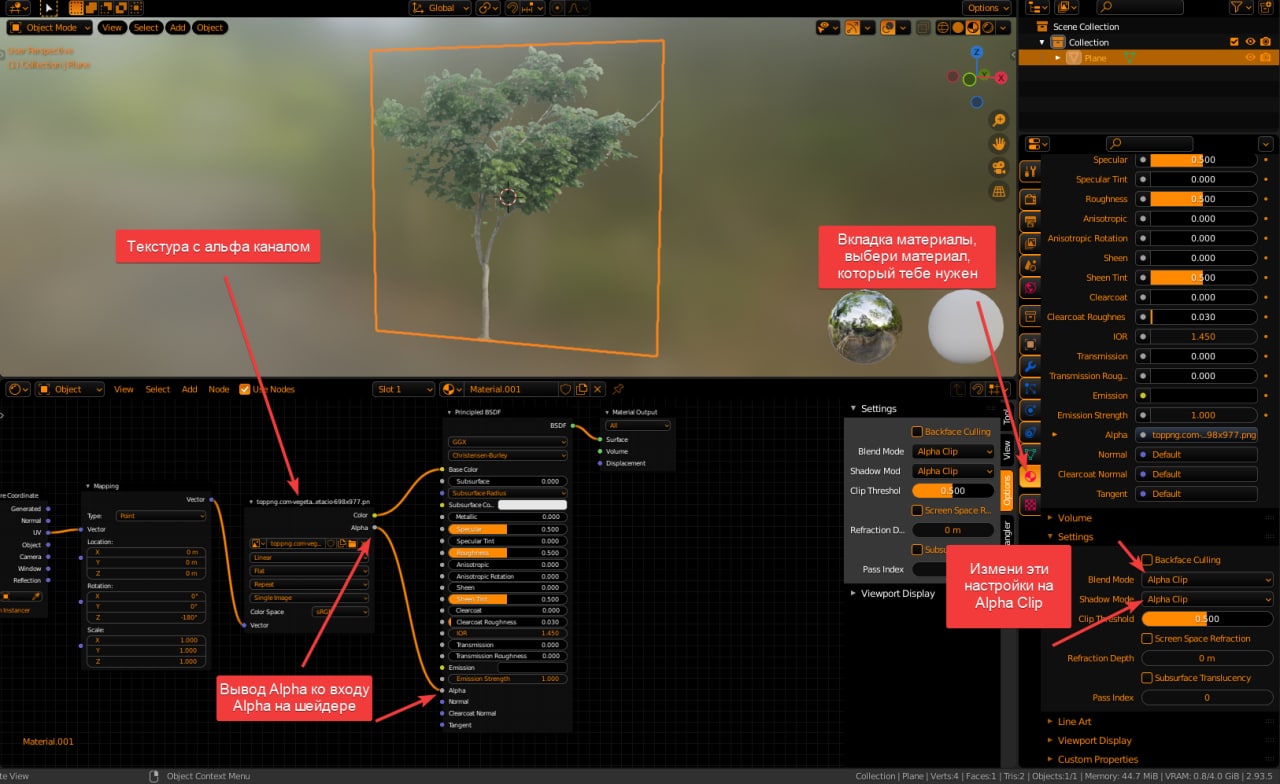This screenshot has height=784, width=1280.
Task: Open node editor Add menu
Action: tap(189, 389)
